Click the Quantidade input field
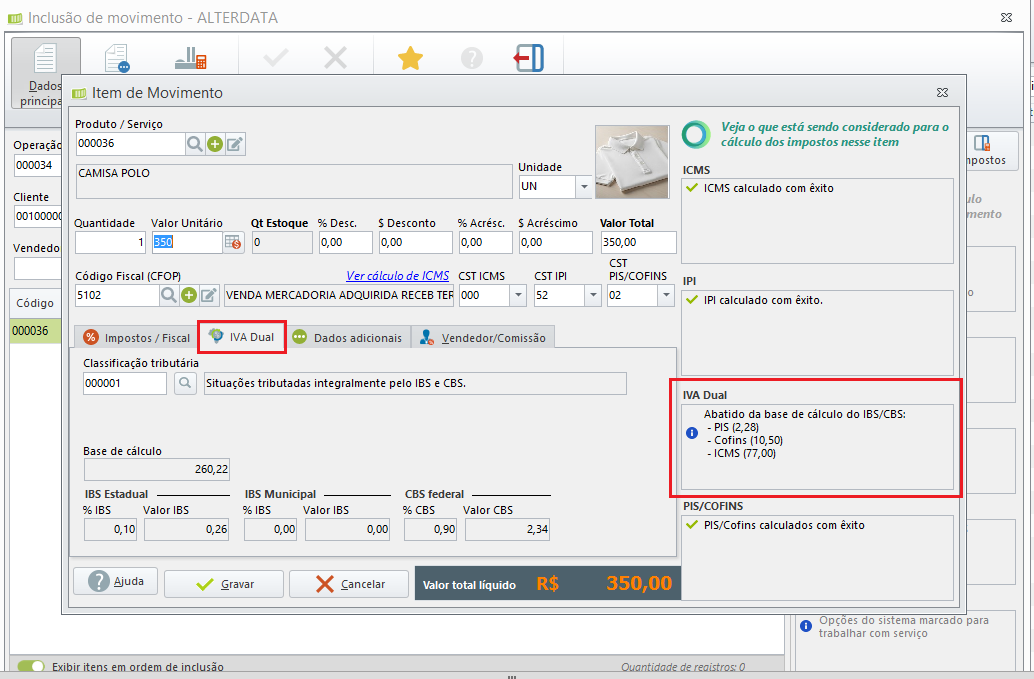Image resolution: width=1034 pixels, height=679 pixels. [110, 242]
